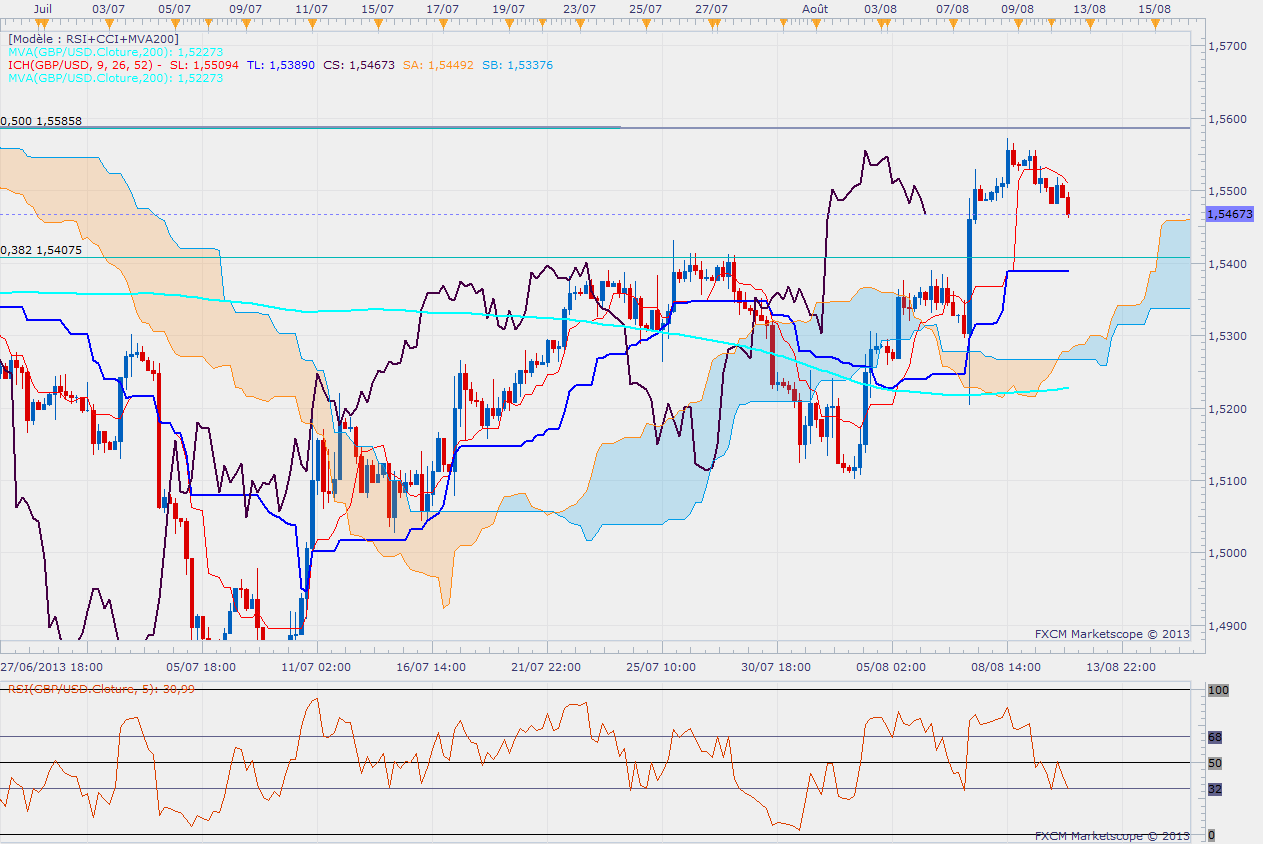Screen dimensions: 1263x844
Task: Click the orange marker under the Juil label
Action: coord(42,23)
